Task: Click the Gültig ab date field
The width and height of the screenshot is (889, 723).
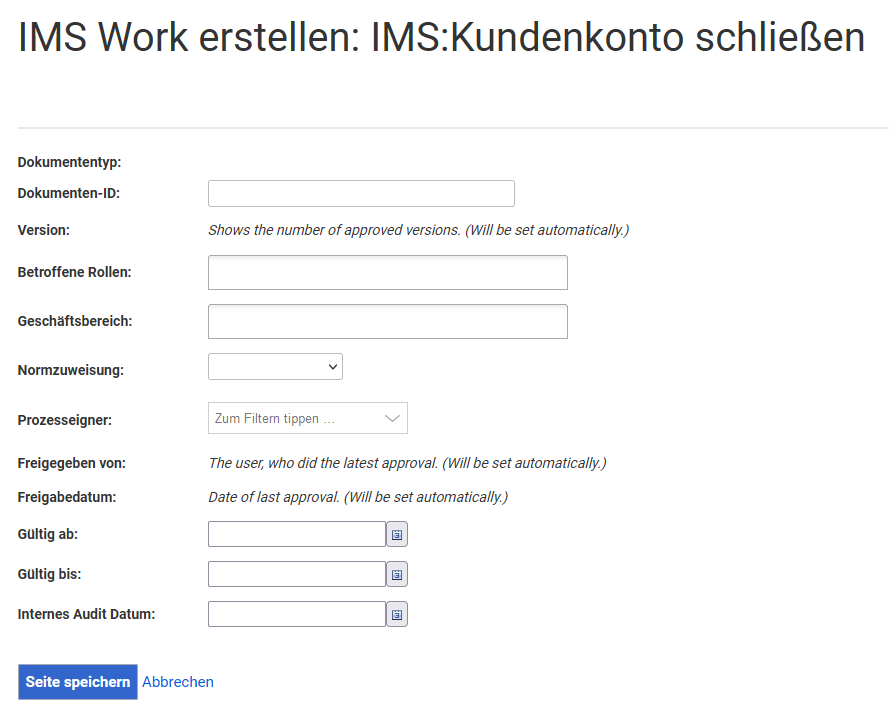Action: coord(296,535)
